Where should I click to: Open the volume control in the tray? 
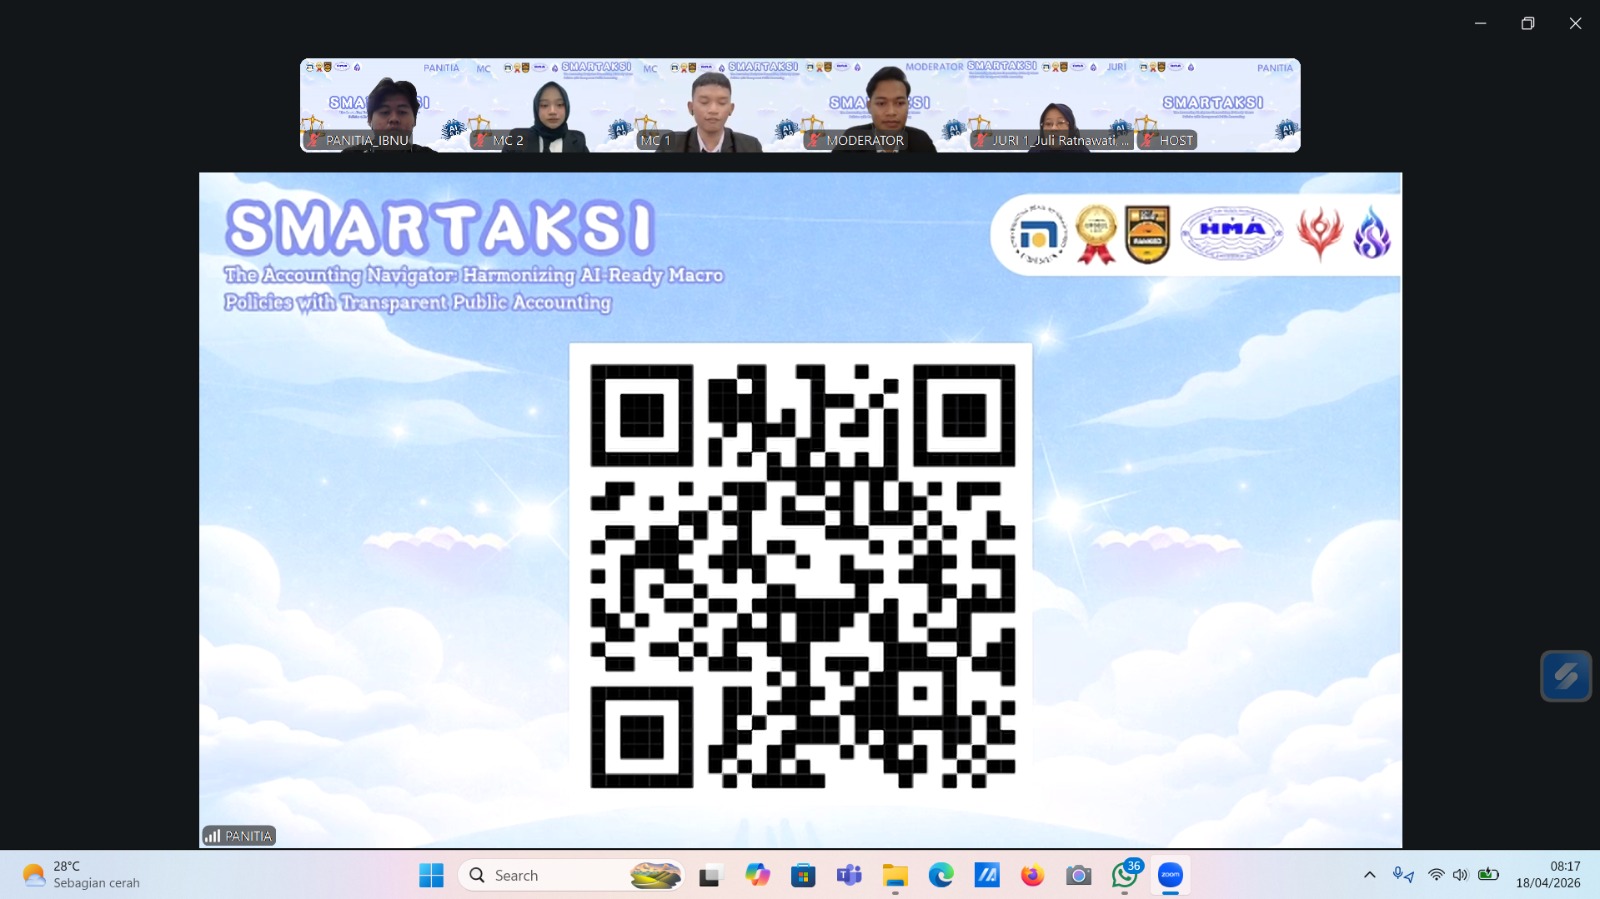[1460, 875]
